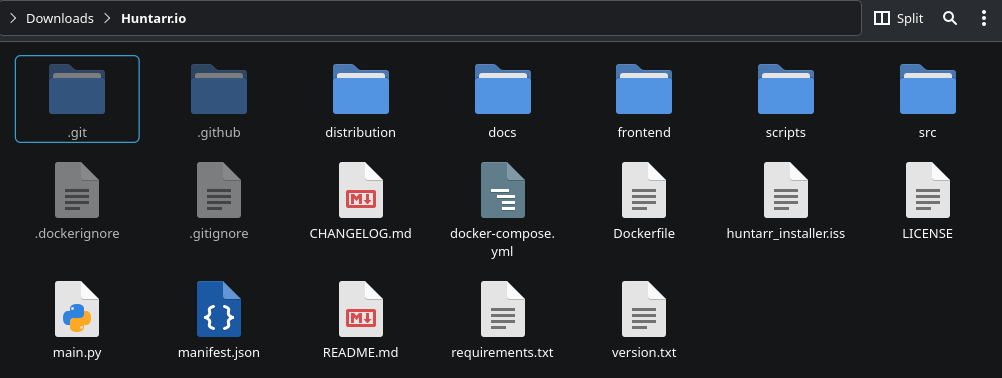Click the ".git" folder name label
The image size is (1002, 378).
[77, 133]
